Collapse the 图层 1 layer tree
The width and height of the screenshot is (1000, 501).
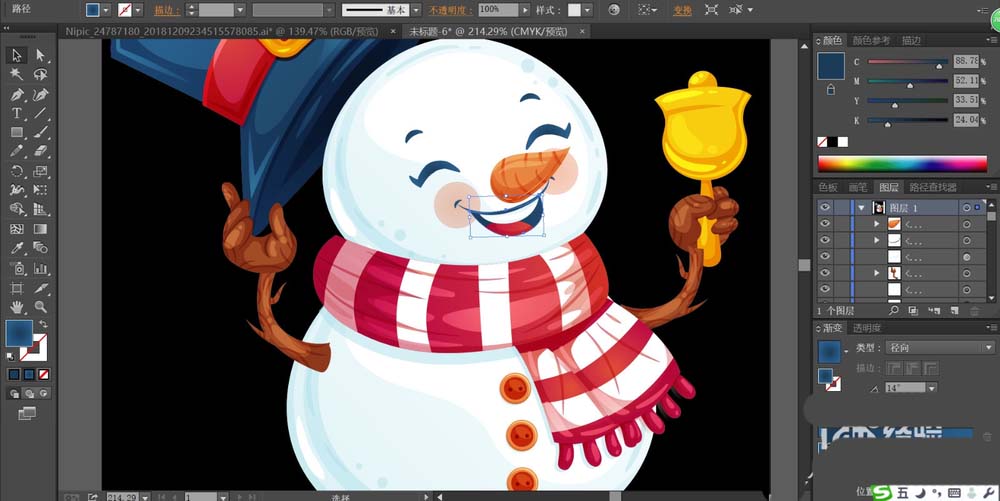pos(862,207)
